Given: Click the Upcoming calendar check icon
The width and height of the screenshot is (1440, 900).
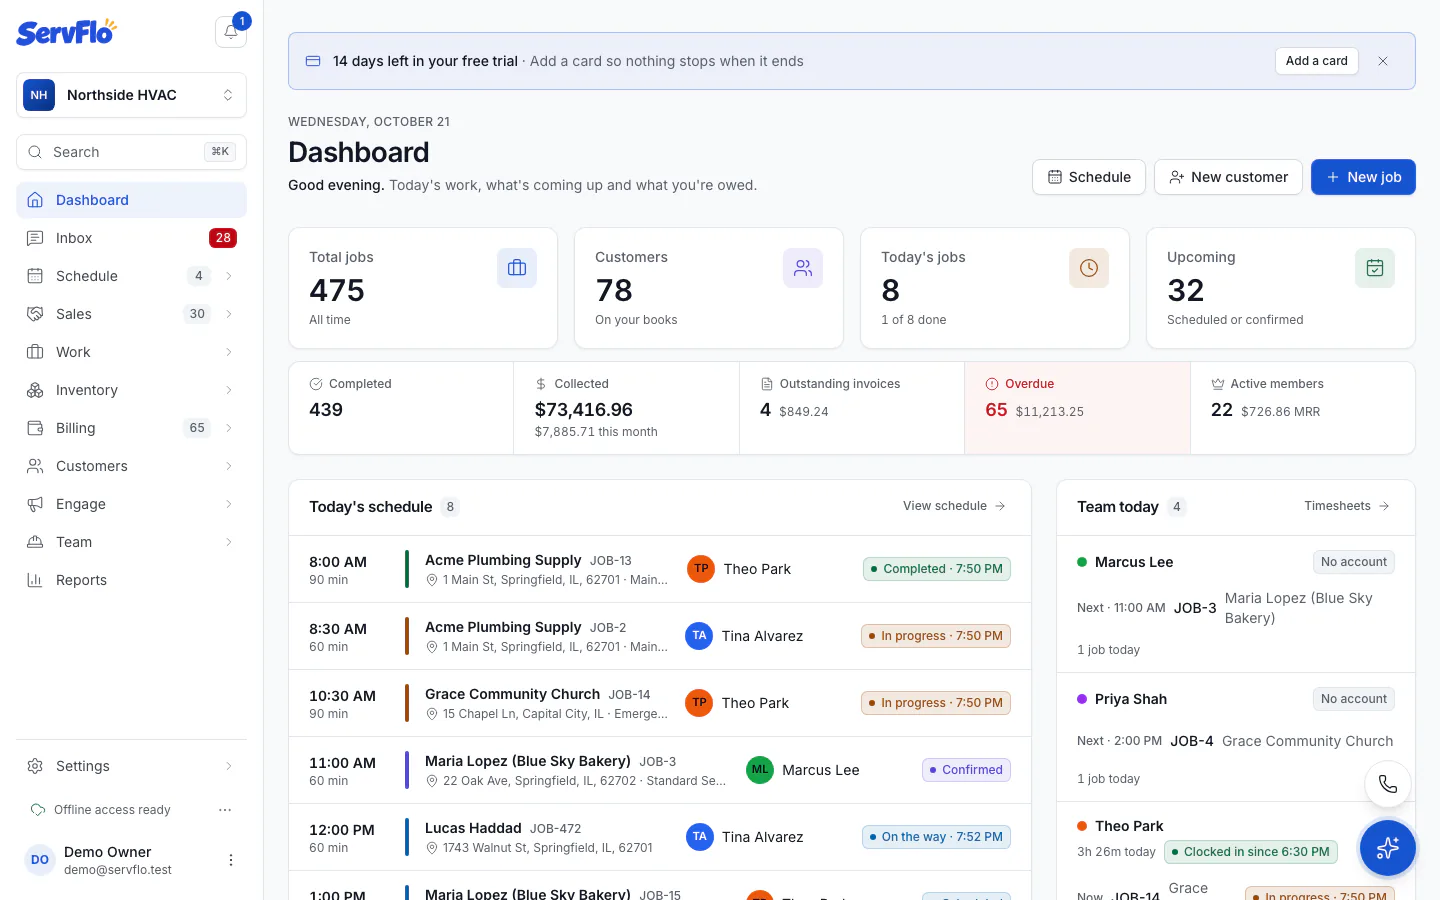Looking at the screenshot, I should pyautogui.click(x=1375, y=268).
